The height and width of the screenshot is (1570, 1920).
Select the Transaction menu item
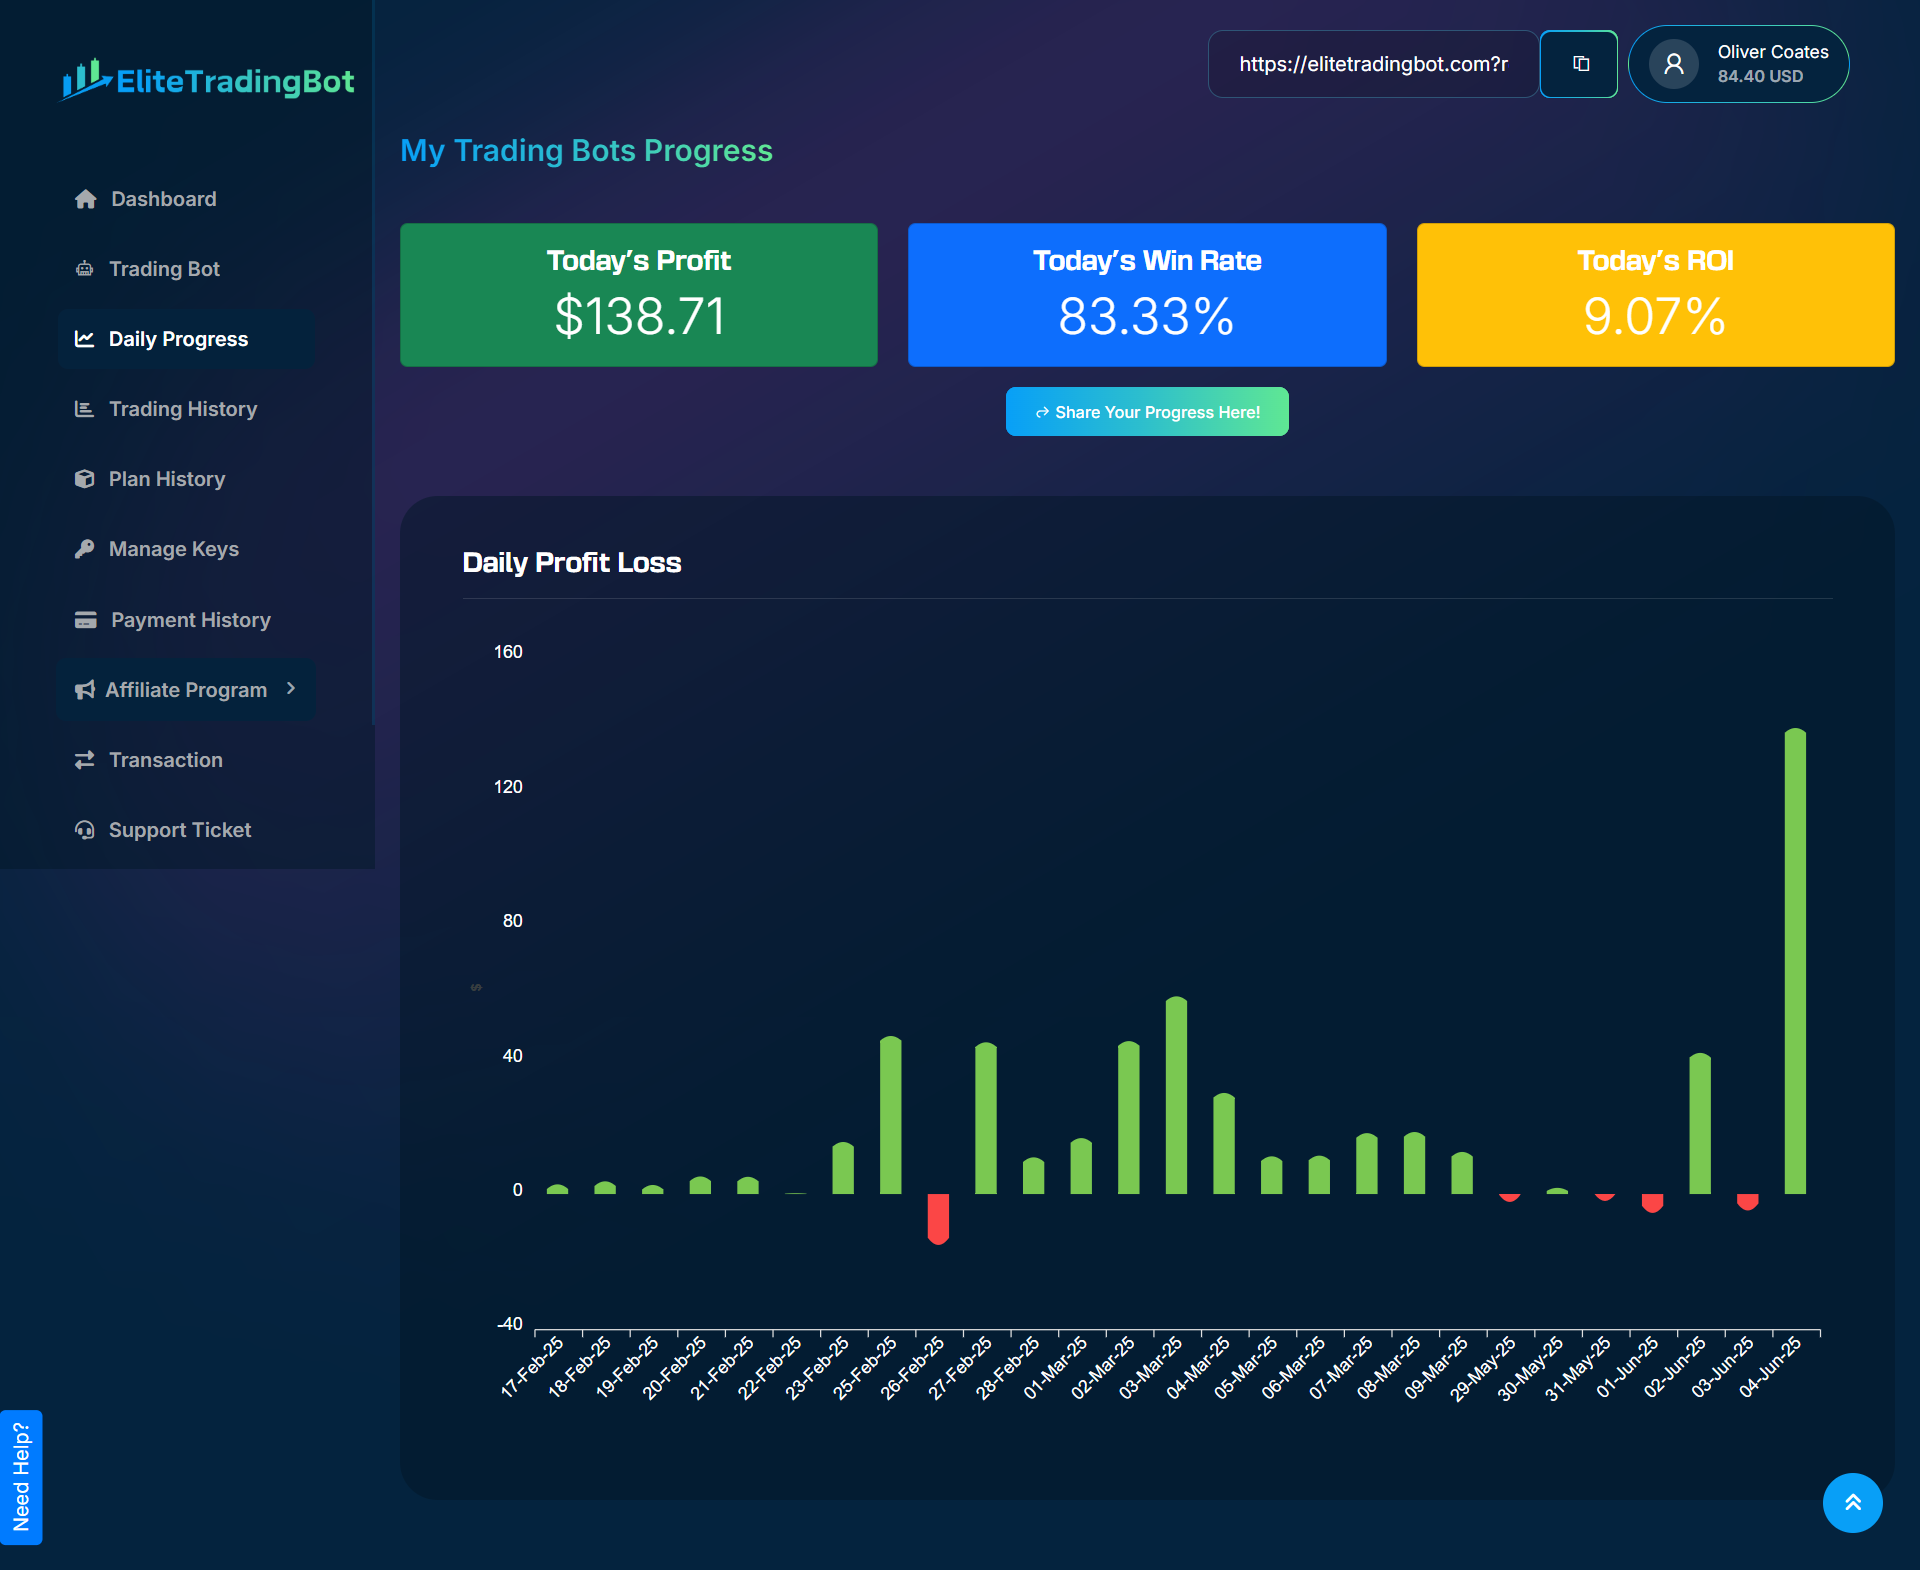tap(165, 760)
